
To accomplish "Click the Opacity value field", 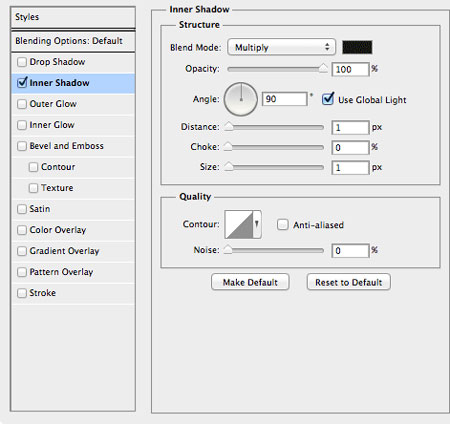I will [x=350, y=69].
